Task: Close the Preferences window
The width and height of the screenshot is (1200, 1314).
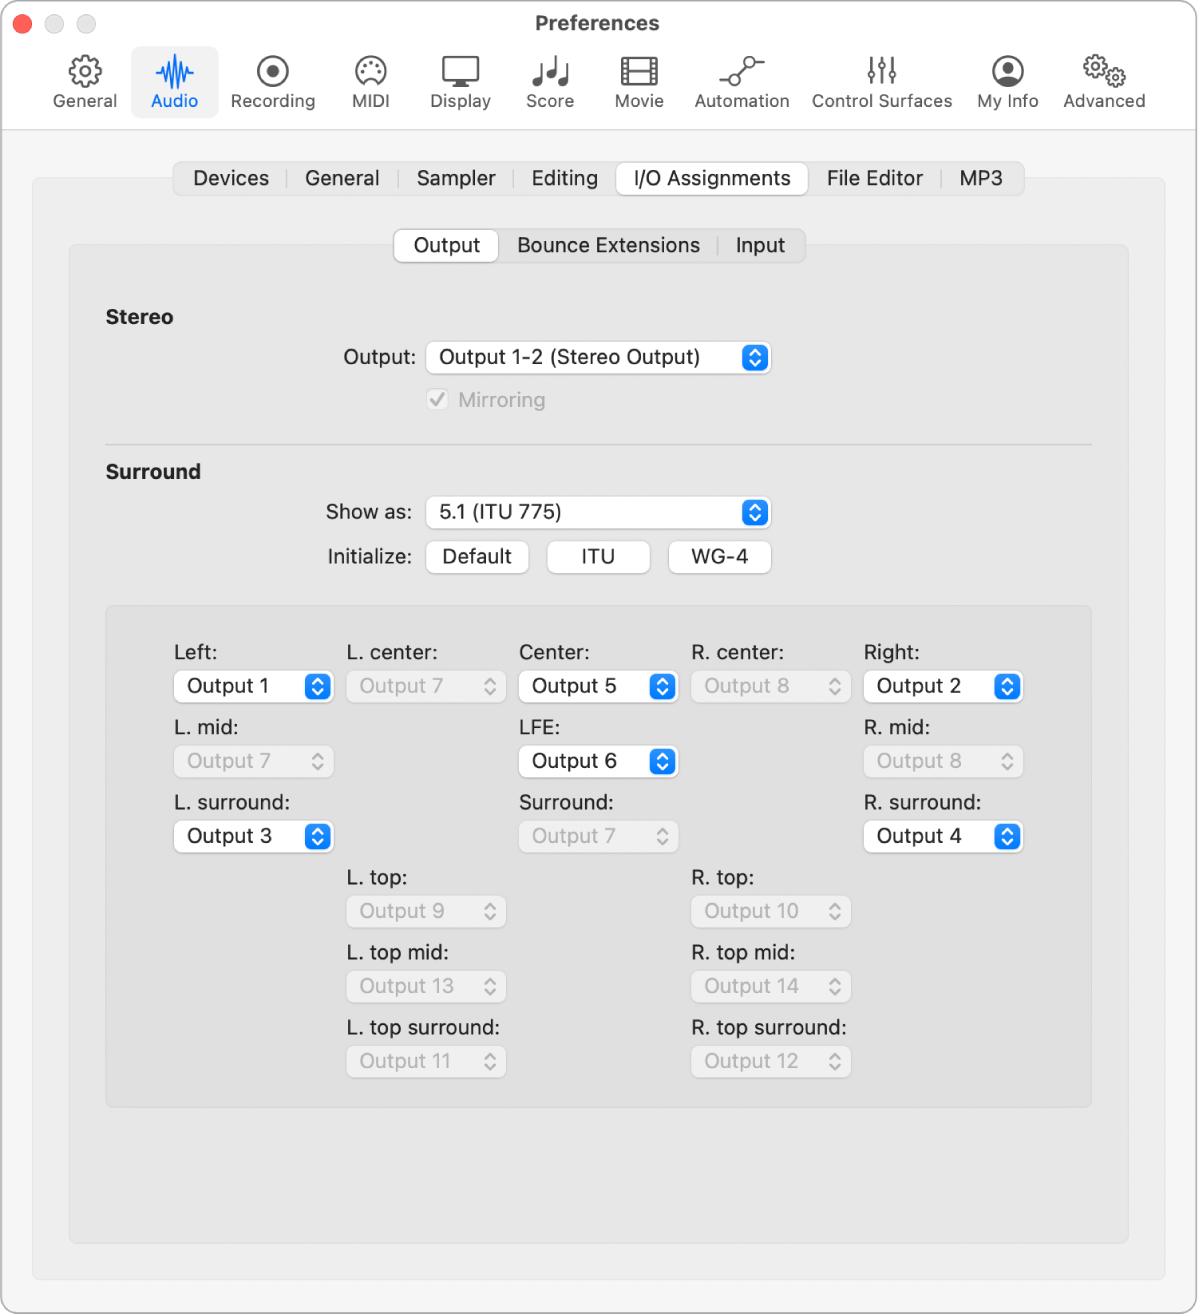Action: pyautogui.click(x=22, y=23)
